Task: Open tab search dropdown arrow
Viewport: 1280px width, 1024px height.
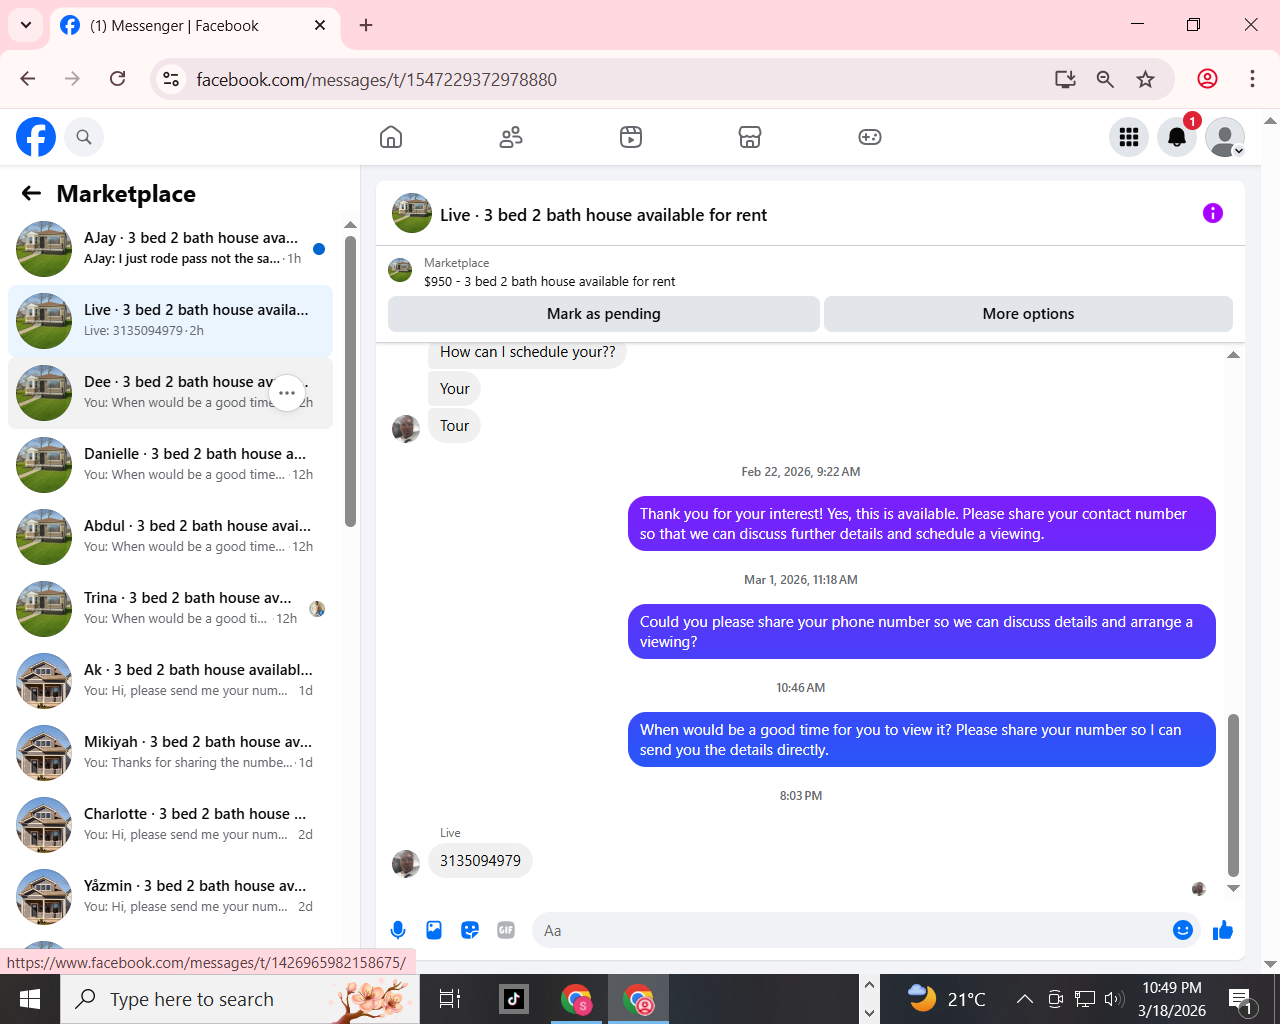Action: 26,25
